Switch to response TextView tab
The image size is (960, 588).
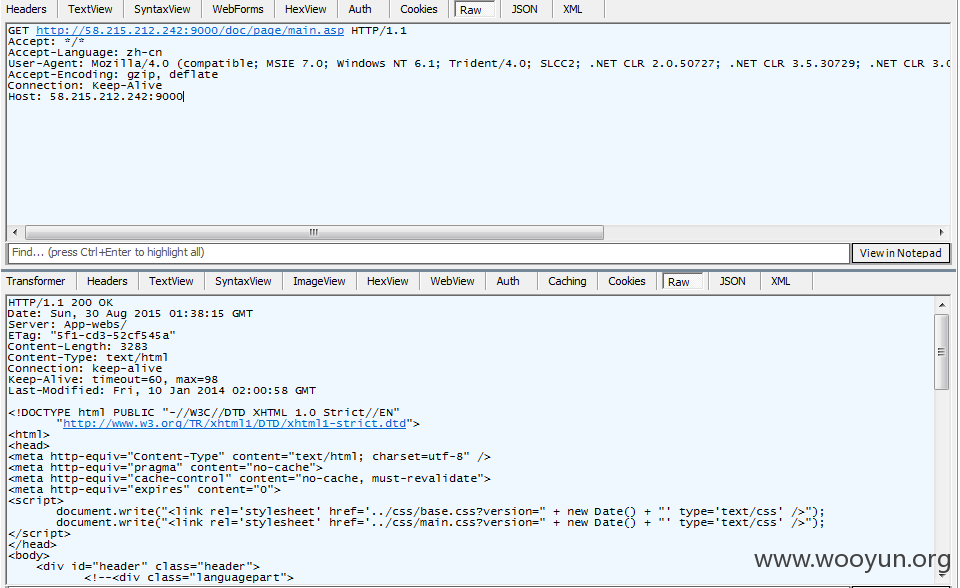point(171,281)
